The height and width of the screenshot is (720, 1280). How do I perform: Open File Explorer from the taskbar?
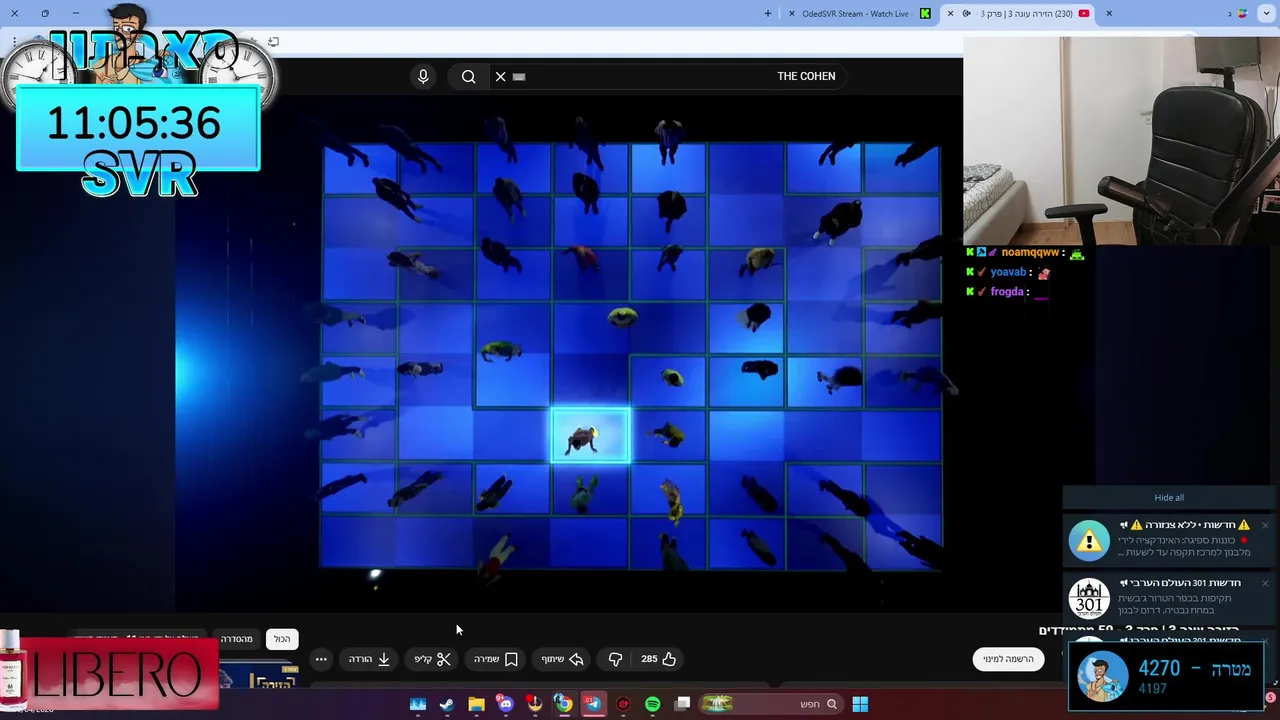tap(476, 704)
